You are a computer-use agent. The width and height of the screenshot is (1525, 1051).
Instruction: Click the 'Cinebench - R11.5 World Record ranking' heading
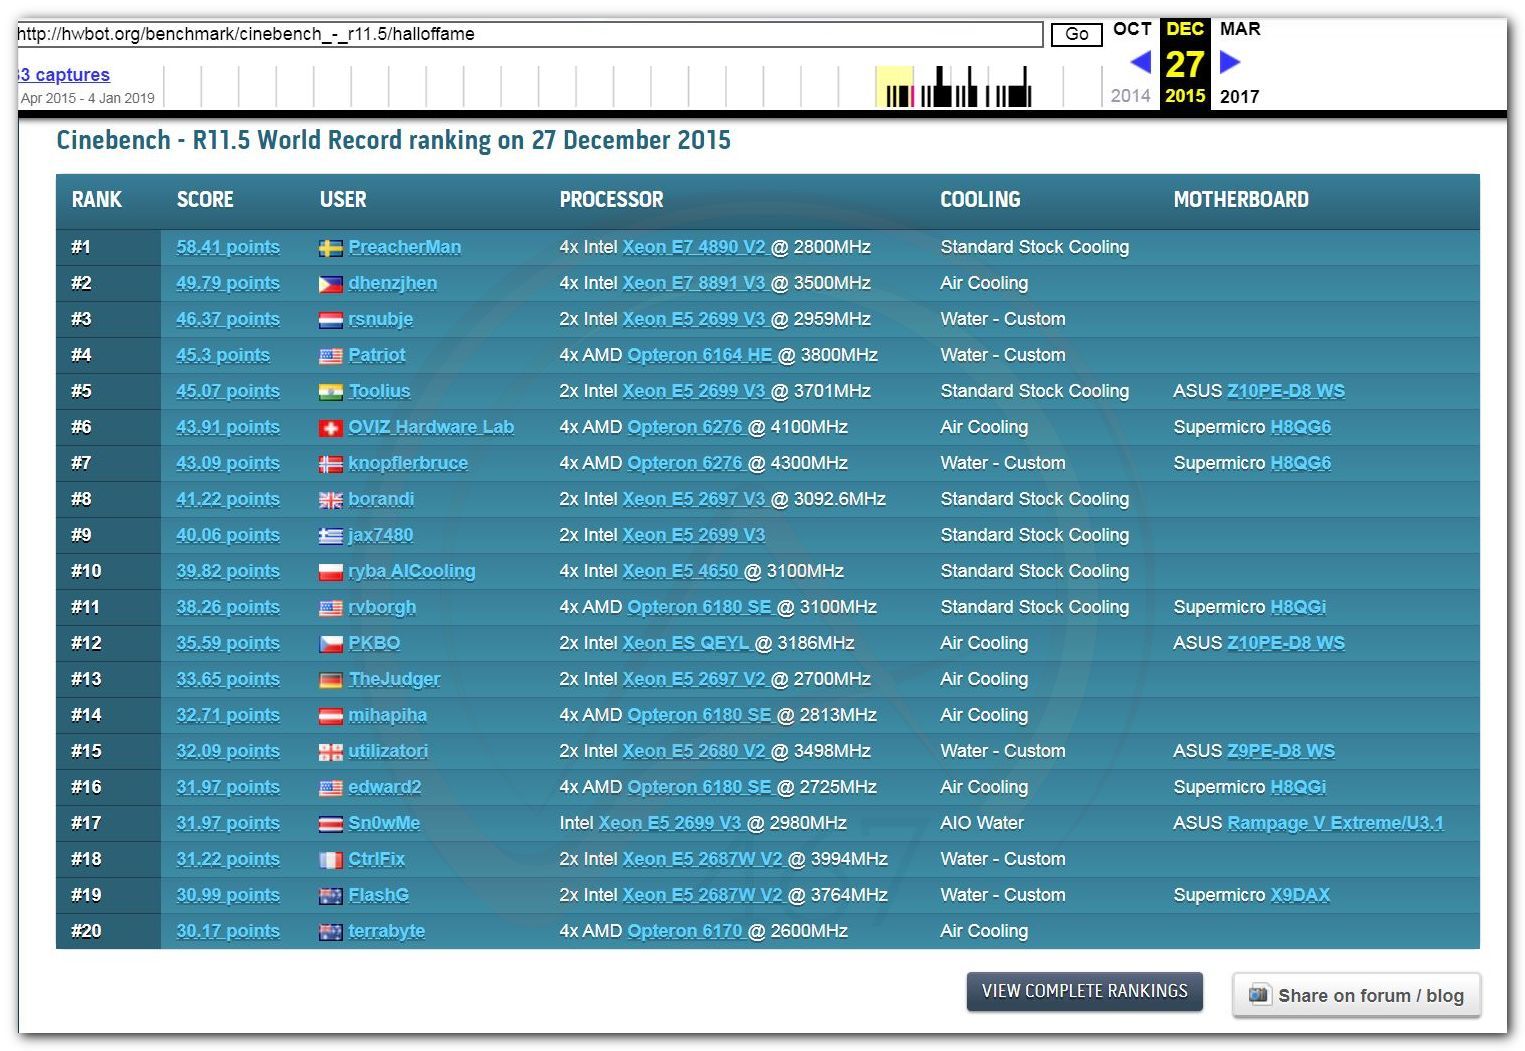click(393, 140)
